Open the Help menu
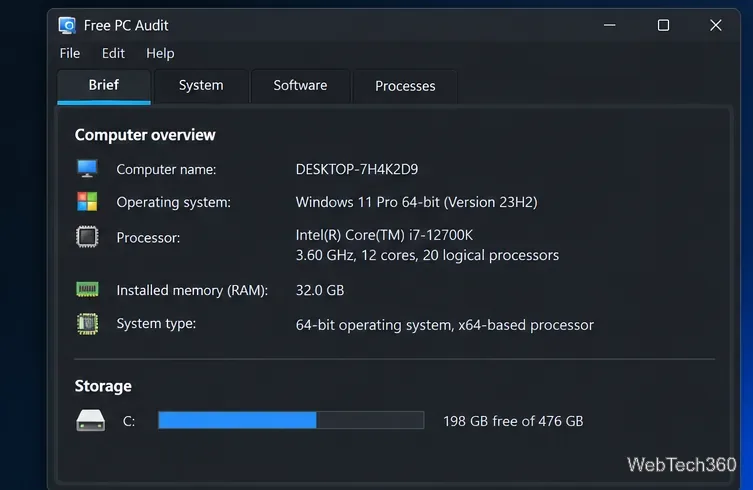This screenshot has height=490, width=753. pyautogui.click(x=160, y=53)
